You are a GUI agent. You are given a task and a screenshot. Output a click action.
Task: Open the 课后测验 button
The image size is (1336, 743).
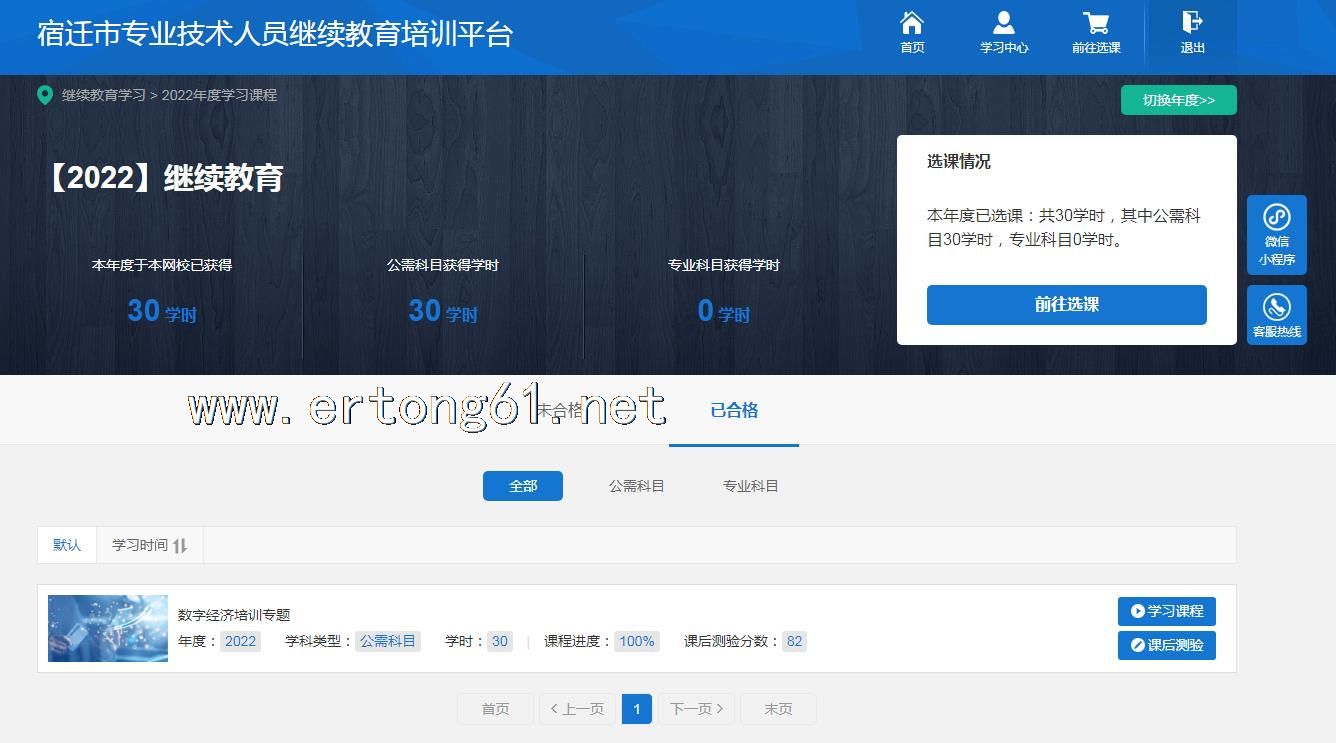pos(1166,645)
